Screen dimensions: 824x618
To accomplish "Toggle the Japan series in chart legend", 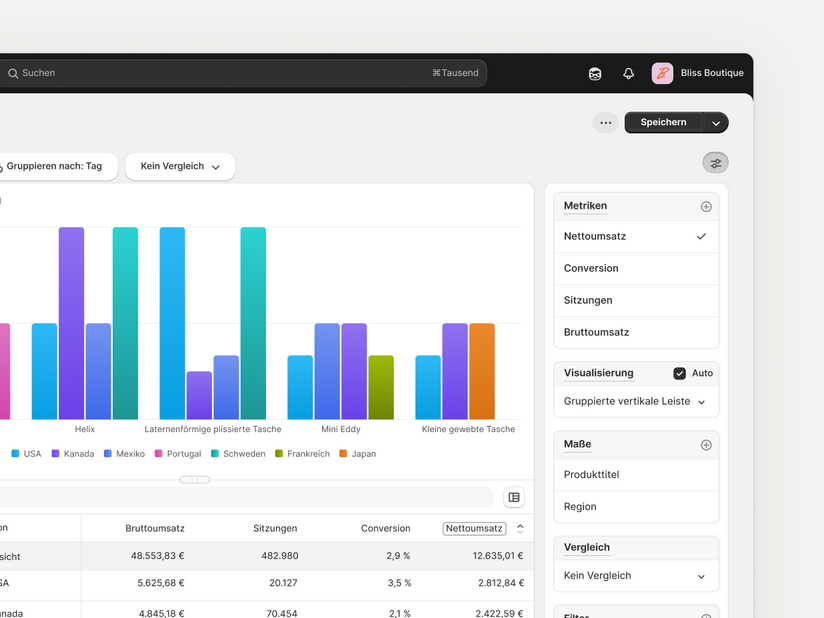I will pyautogui.click(x=358, y=454).
